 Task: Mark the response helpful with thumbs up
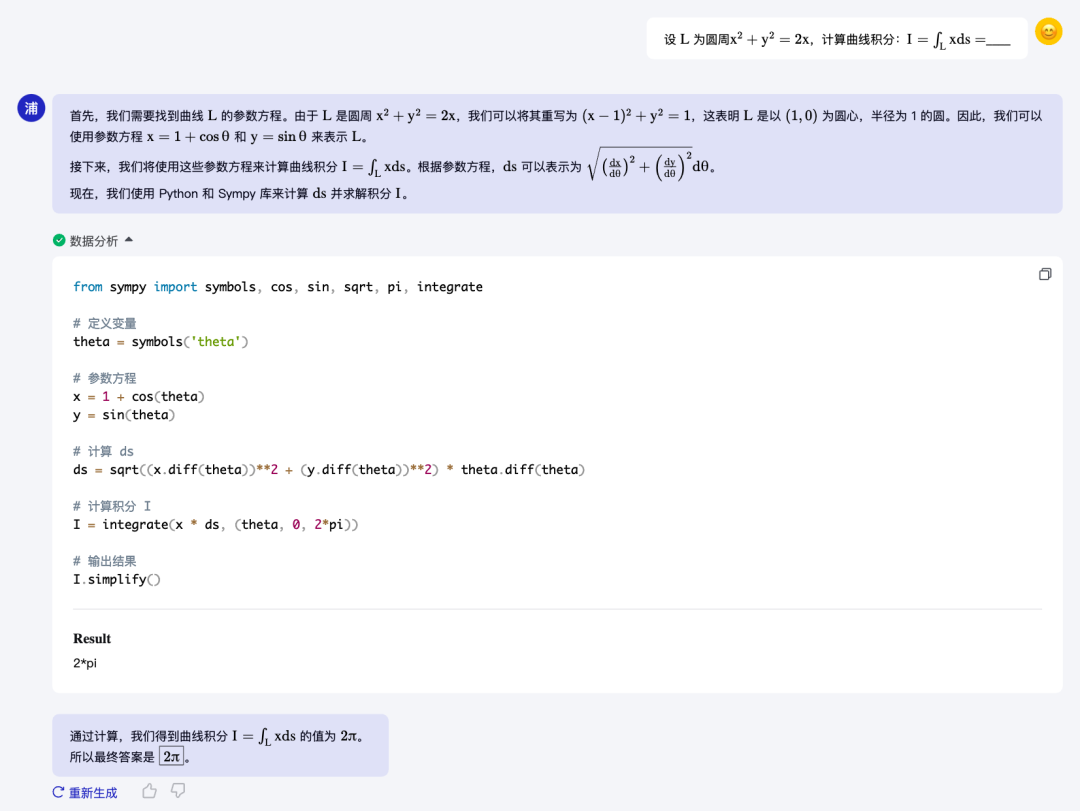148,790
